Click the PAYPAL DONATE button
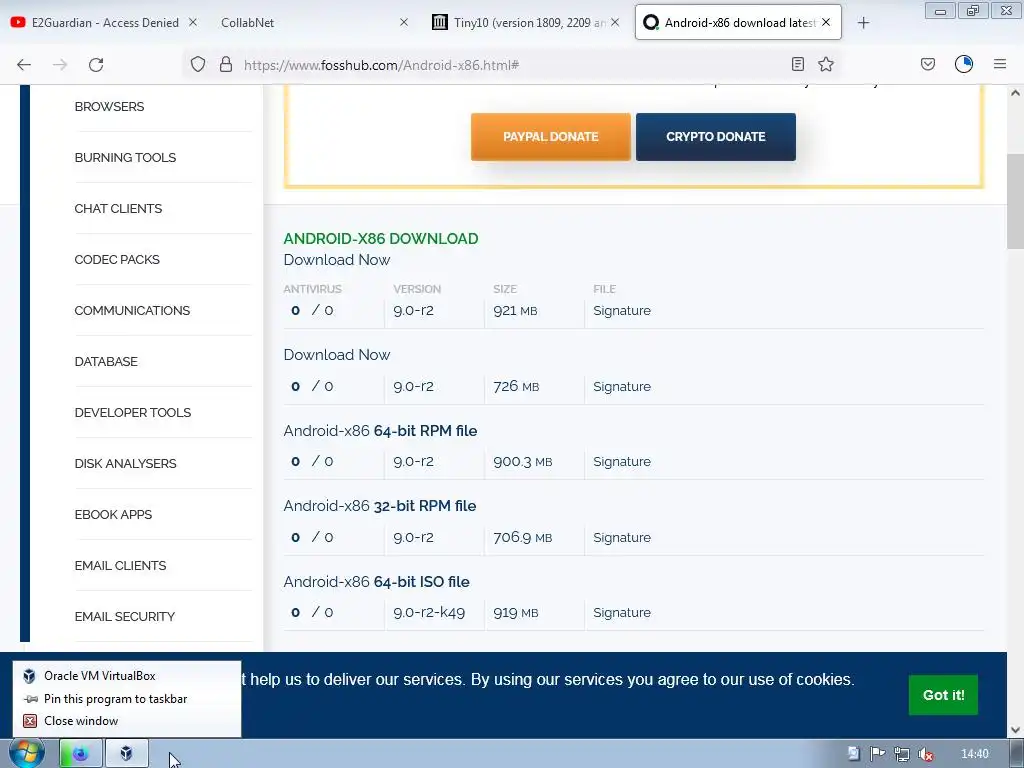1024x768 pixels. [x=551, y=136]
